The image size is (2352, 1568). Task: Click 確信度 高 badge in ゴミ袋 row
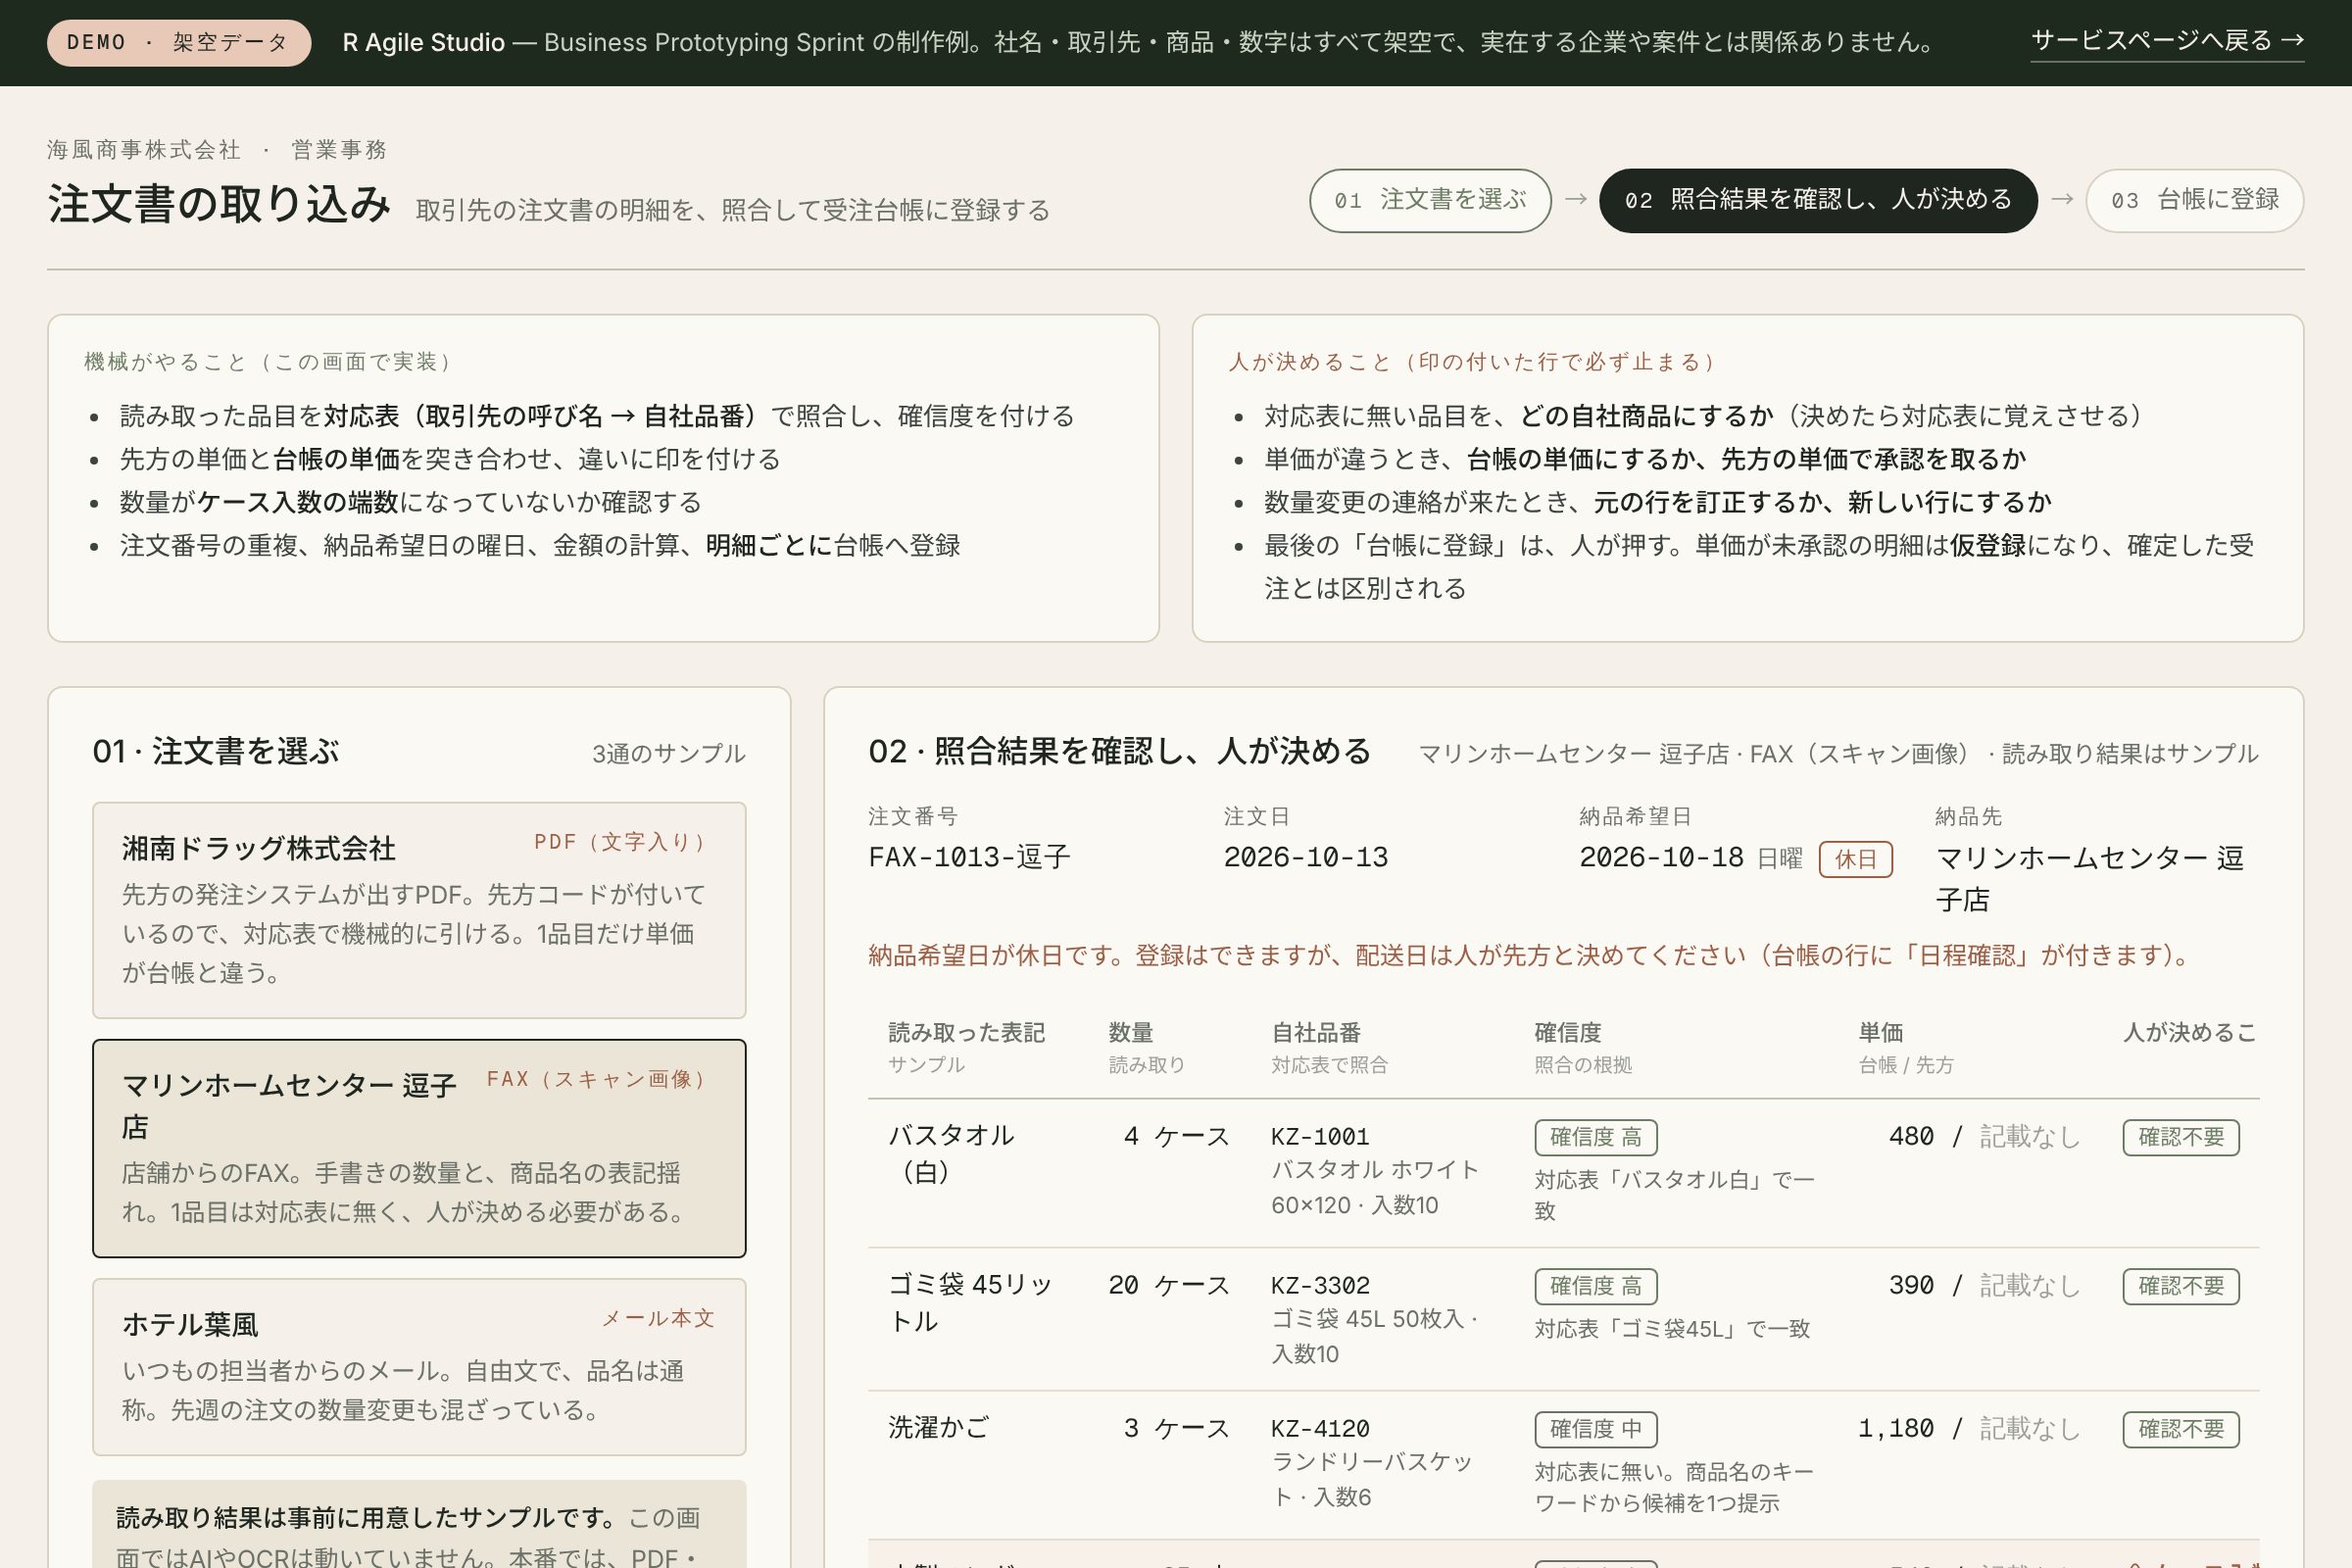pos(1596,1286)
